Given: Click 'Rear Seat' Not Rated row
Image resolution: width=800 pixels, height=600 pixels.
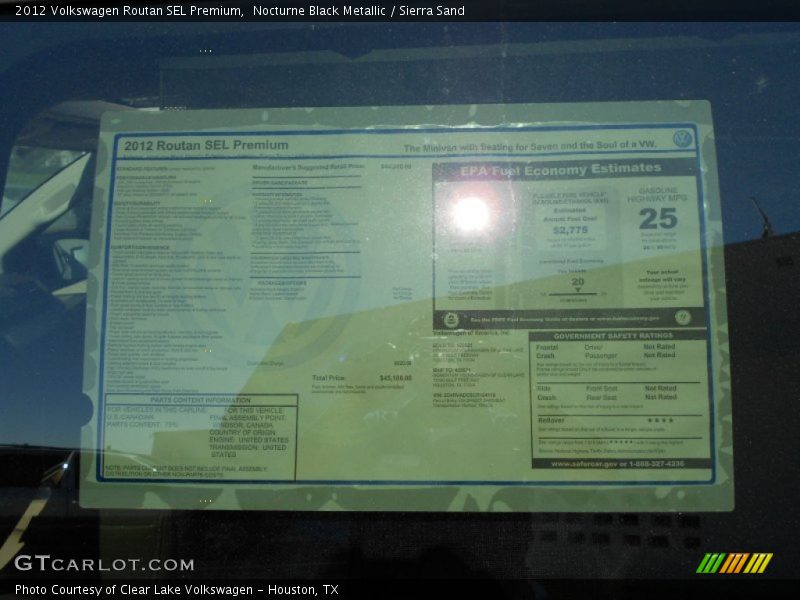Looking at the screenshot, I should [x=631, y=397].
